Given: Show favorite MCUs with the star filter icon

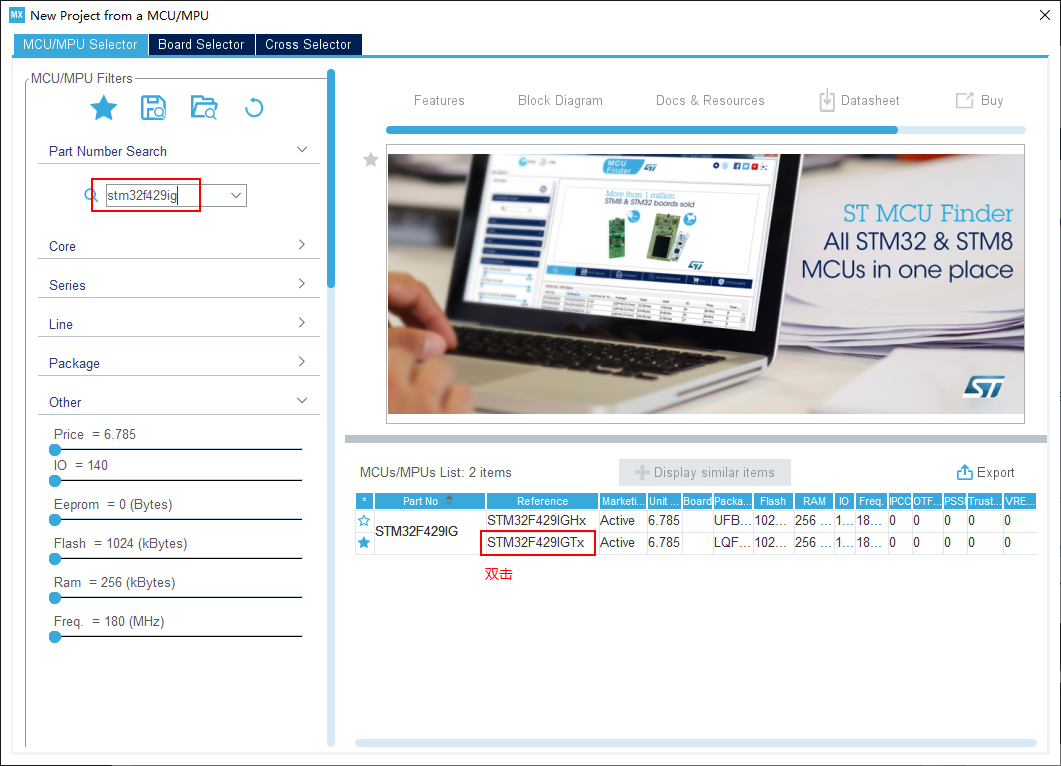Looking at the screenshot, I should 104,108.
